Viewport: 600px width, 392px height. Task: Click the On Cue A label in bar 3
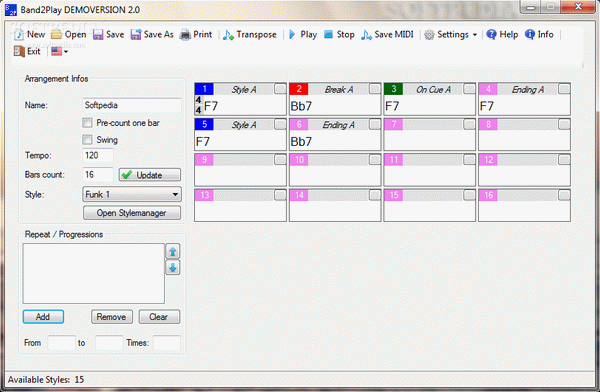tap(433, 90)
